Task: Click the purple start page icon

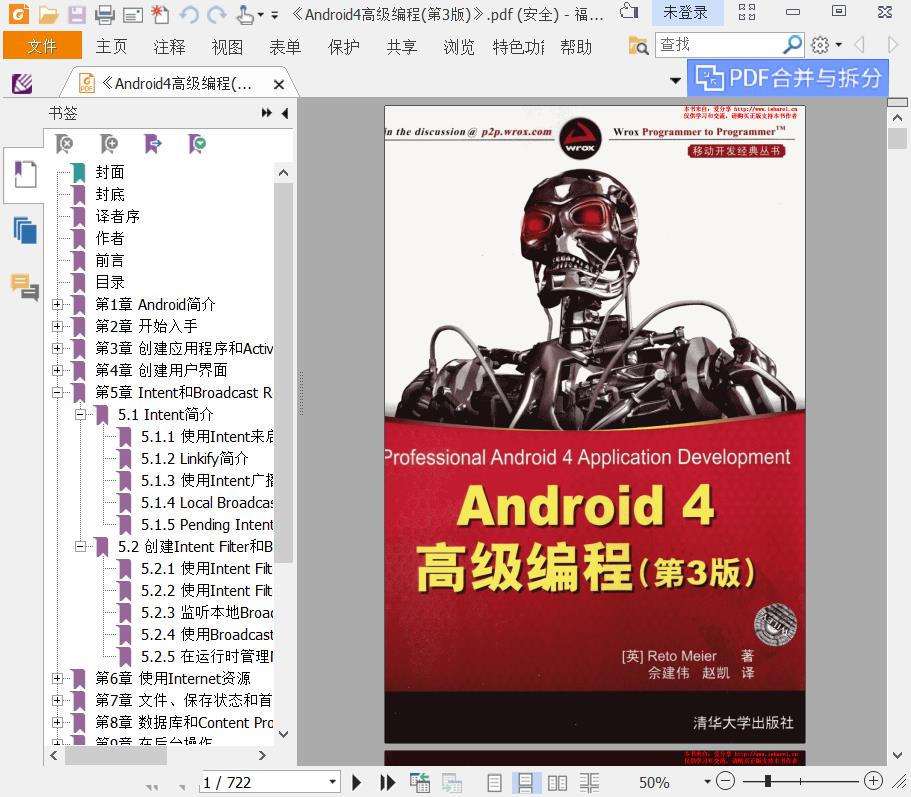Action: (22, 84)
